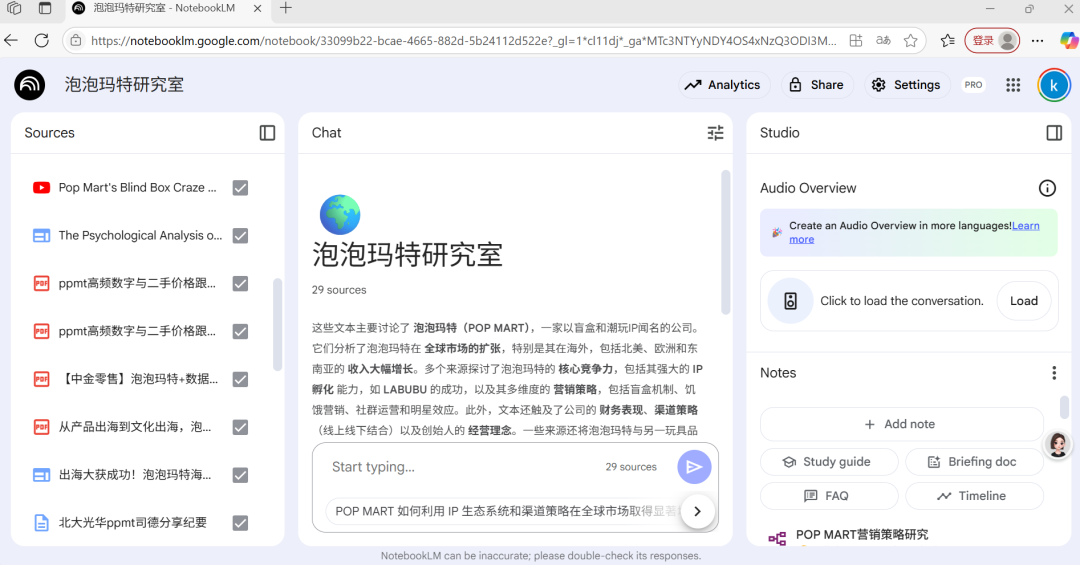This screenshot has width=1080, height=565.
Task: Click the web icon of 出海大获成功 source
Action: point(41,475)
